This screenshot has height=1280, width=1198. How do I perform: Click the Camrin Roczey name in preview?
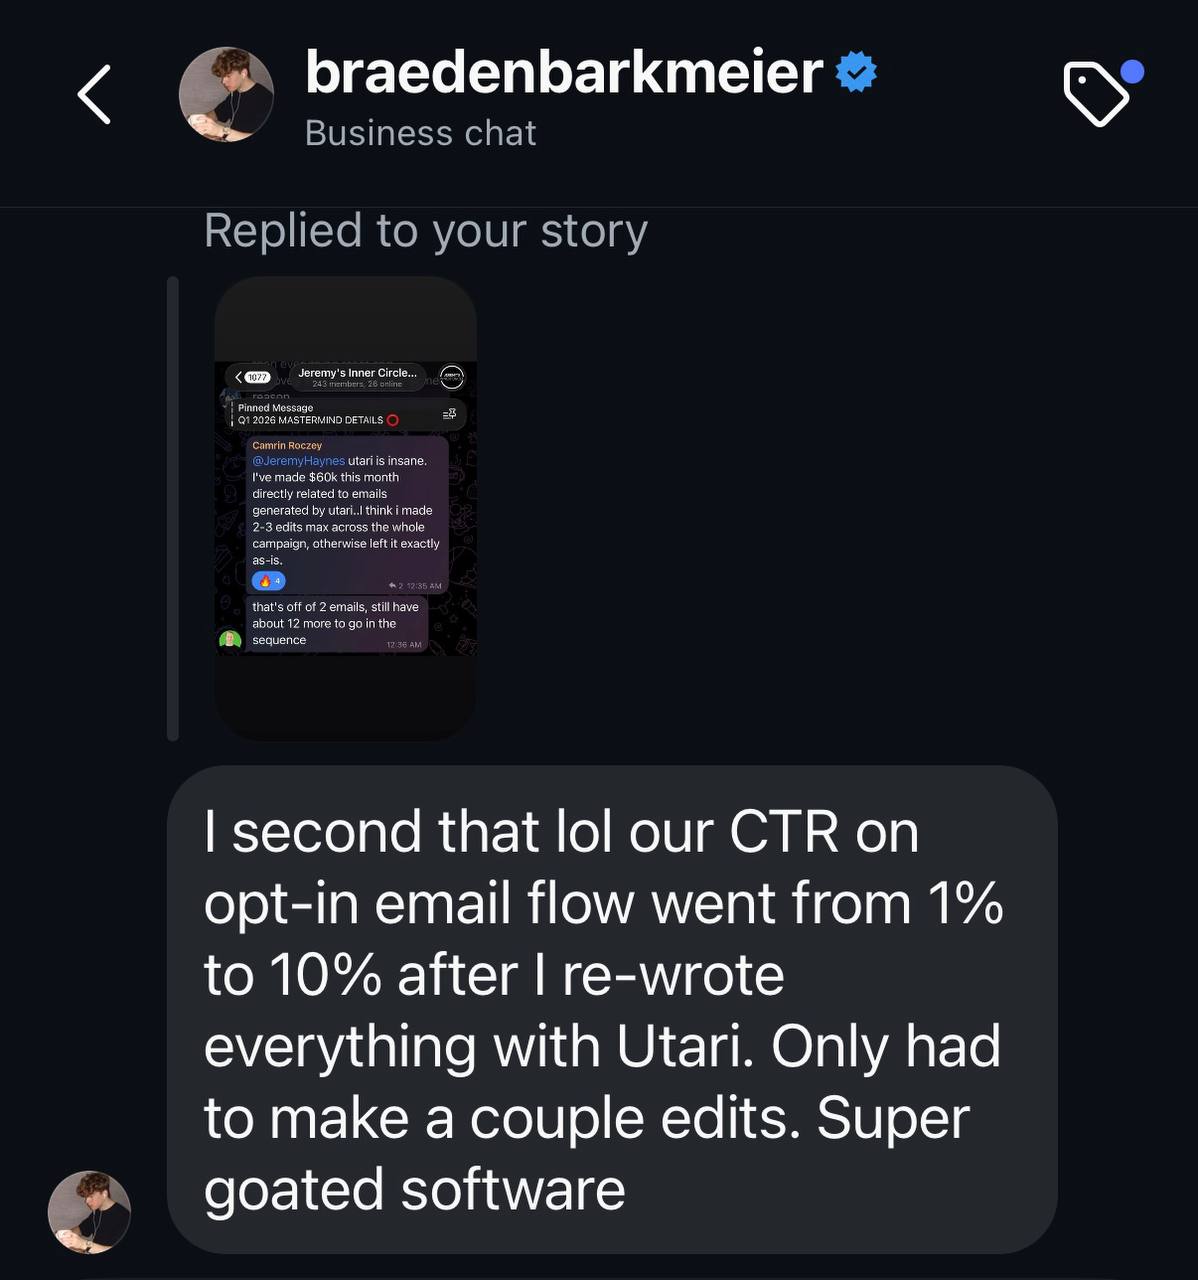coord(287,445)
